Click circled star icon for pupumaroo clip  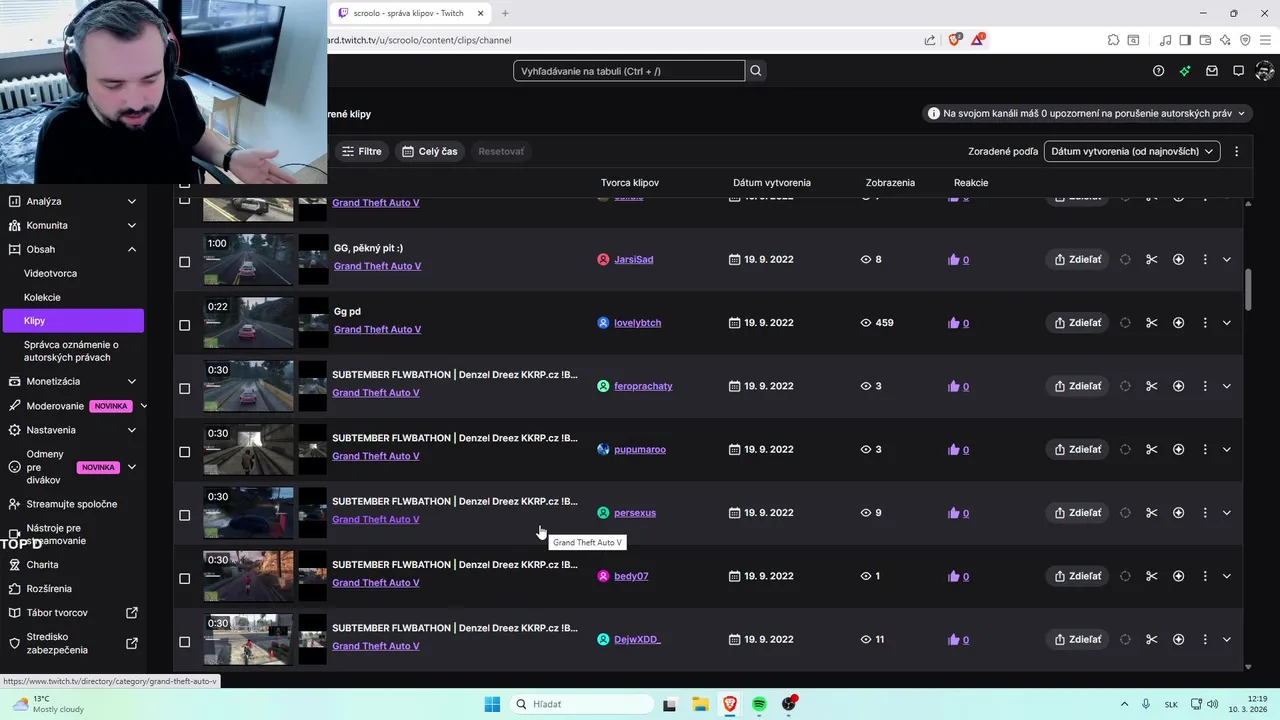tap(1178, 449)
